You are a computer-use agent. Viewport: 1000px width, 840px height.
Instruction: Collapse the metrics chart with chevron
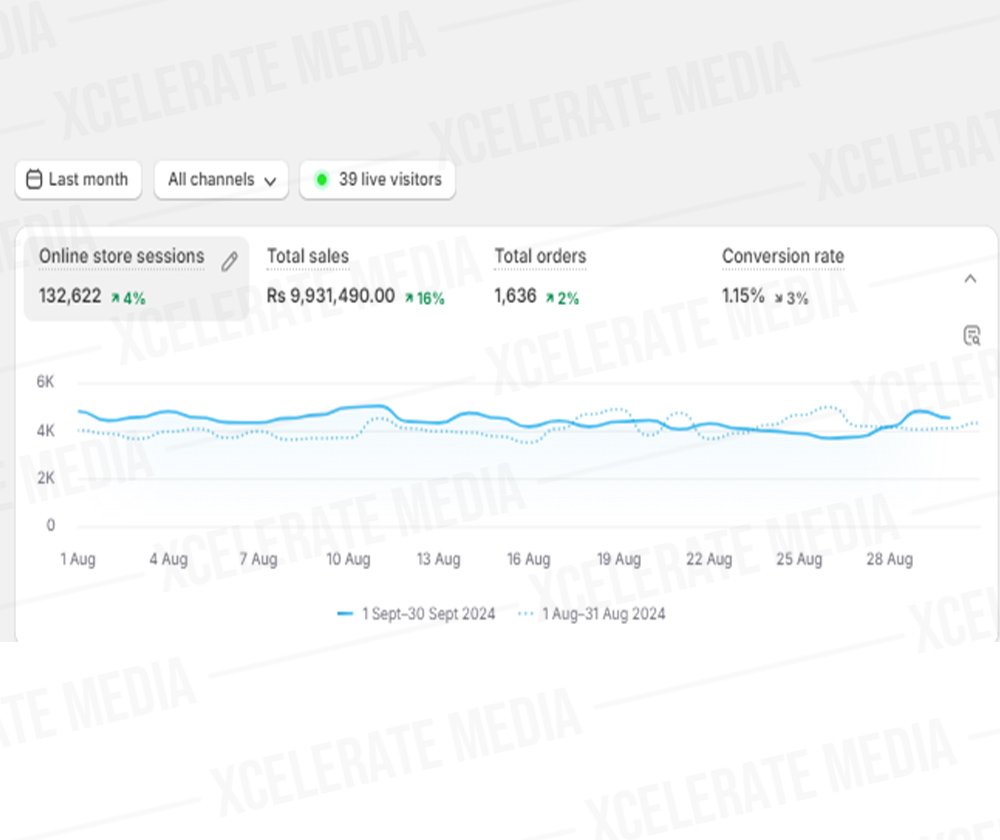(970, 279)
